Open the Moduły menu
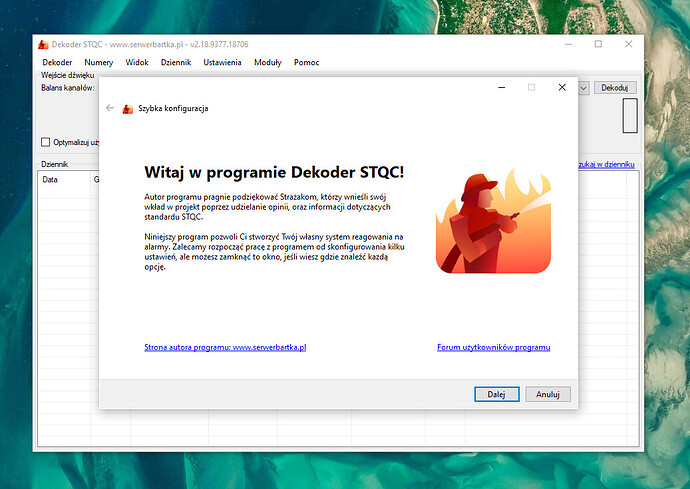This screenshot has height=489, width=690. (x=268, y=62)
